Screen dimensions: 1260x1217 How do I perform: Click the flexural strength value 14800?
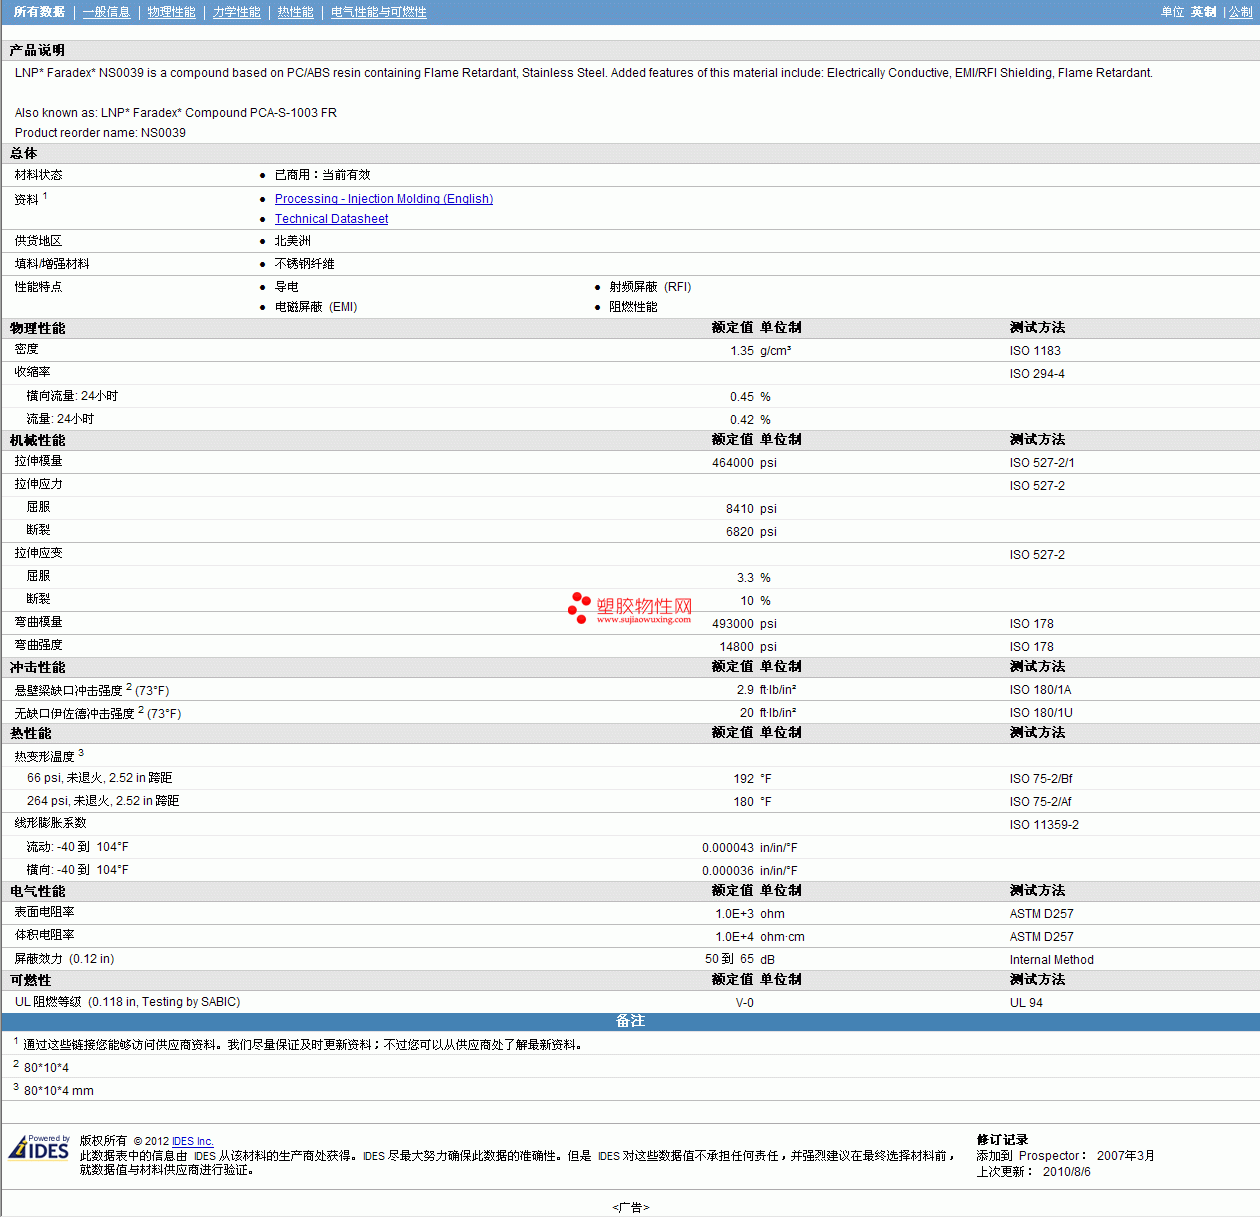pyautogui.click(x=737, y=647)
